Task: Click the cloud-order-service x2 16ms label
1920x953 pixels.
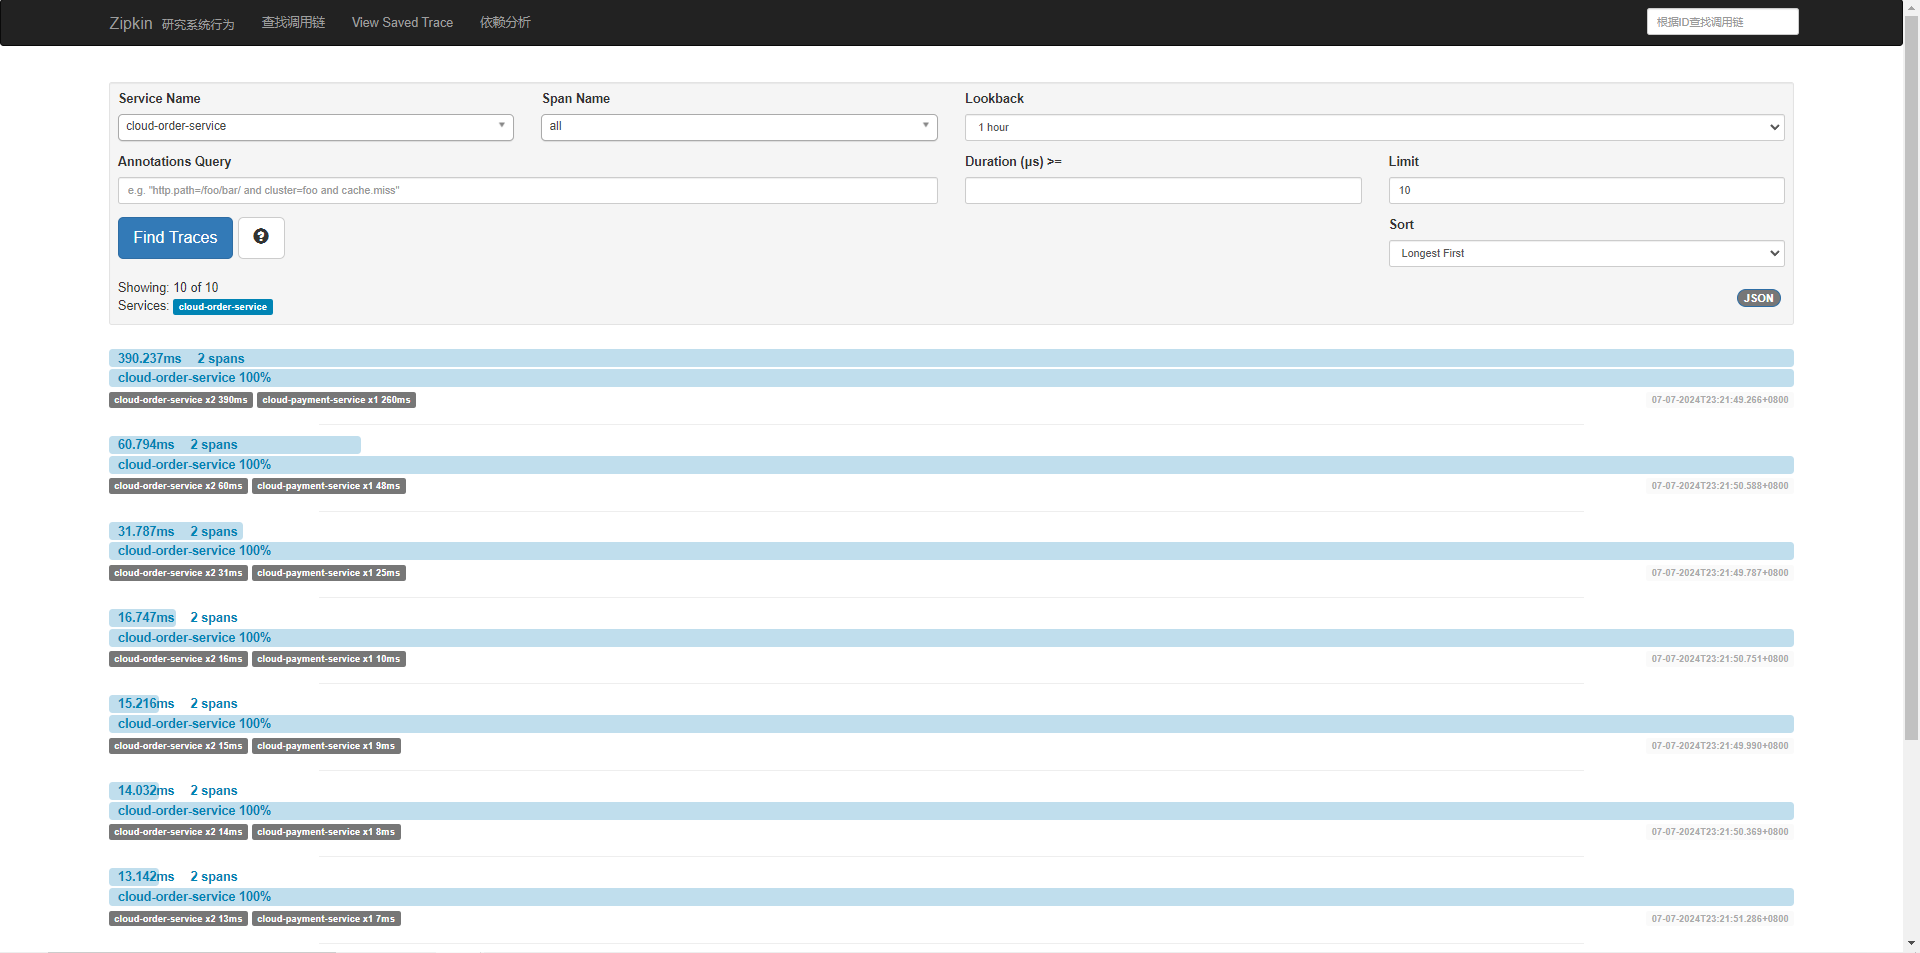Action: [x=178, y=659]
